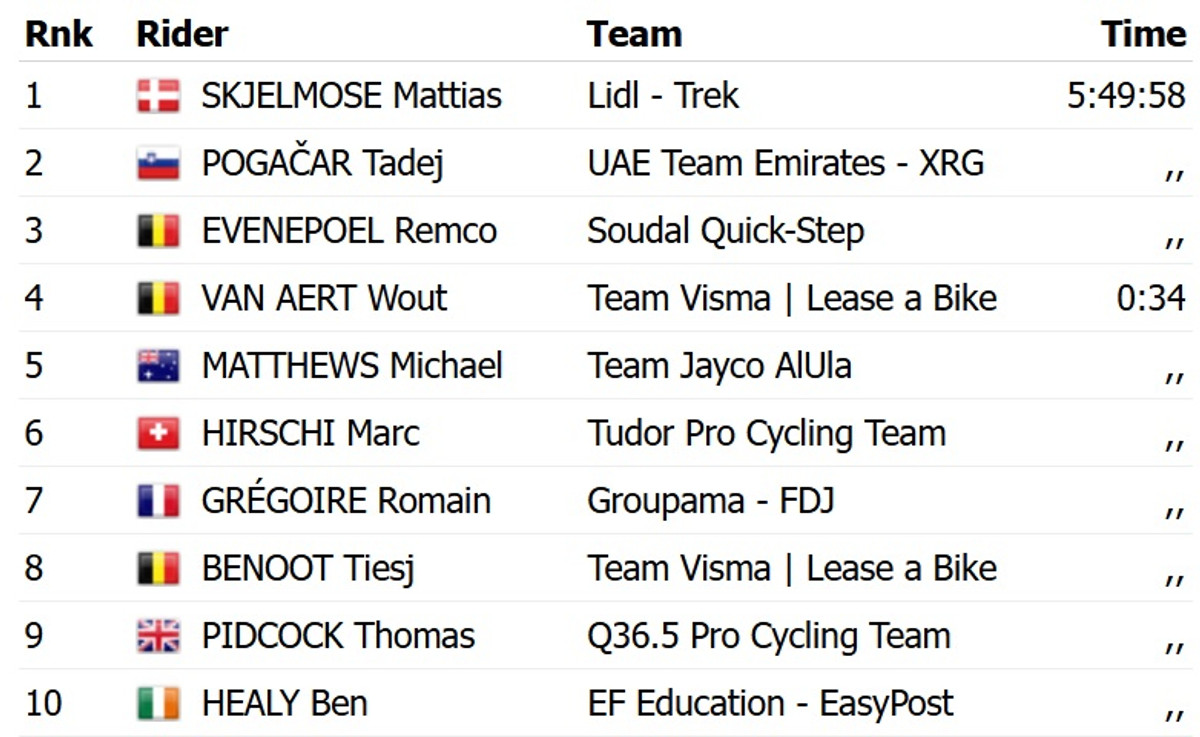Open rider SKJELMOSE Mattias profile

351,96
